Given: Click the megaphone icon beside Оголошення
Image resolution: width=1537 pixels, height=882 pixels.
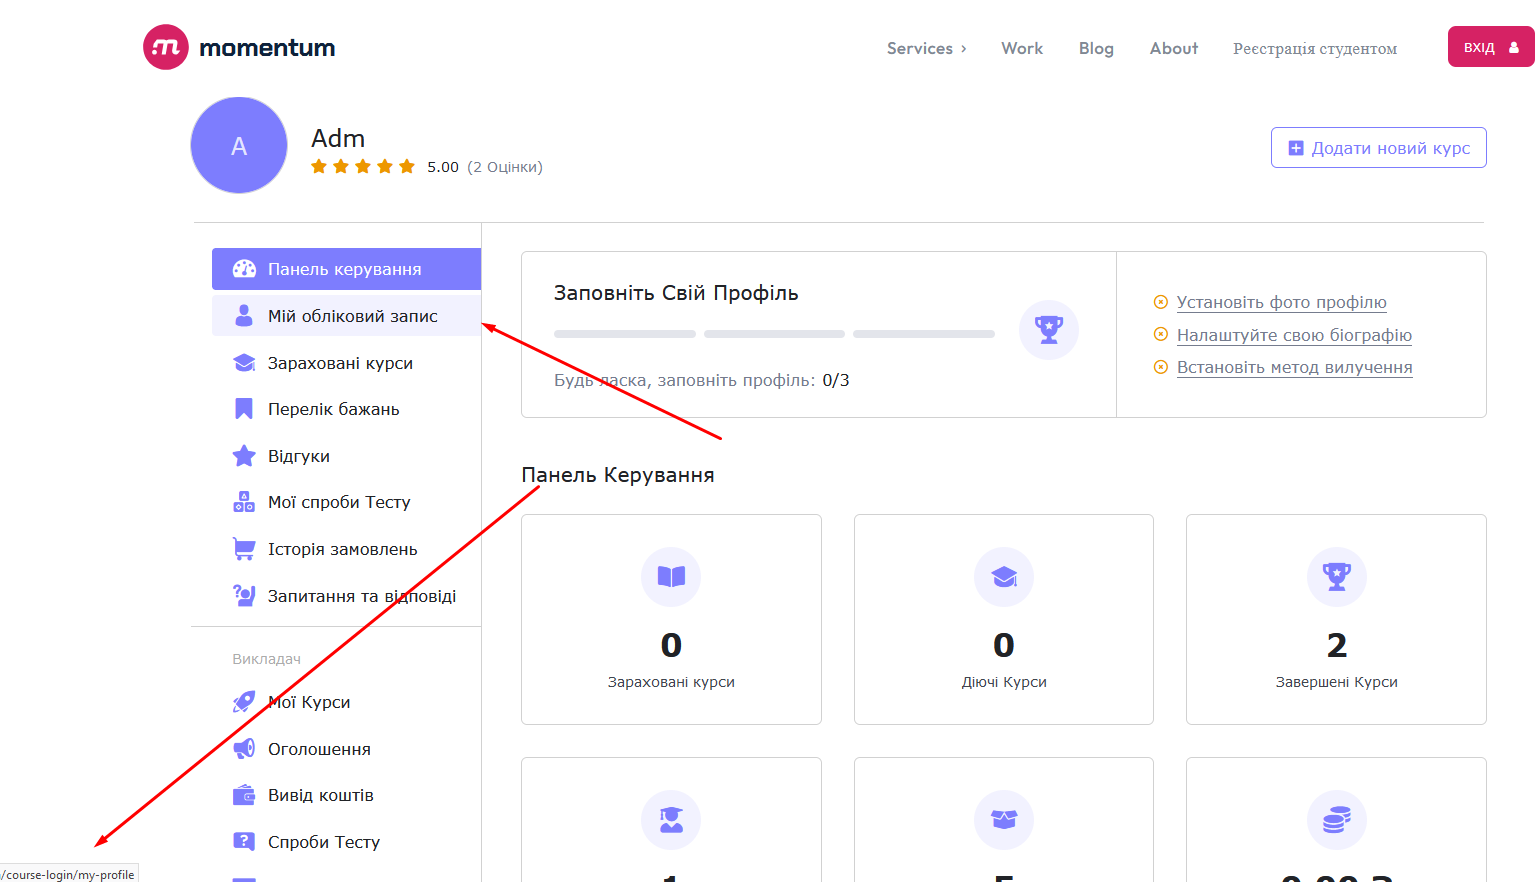Looking at the screenshot, I should 244,749.
